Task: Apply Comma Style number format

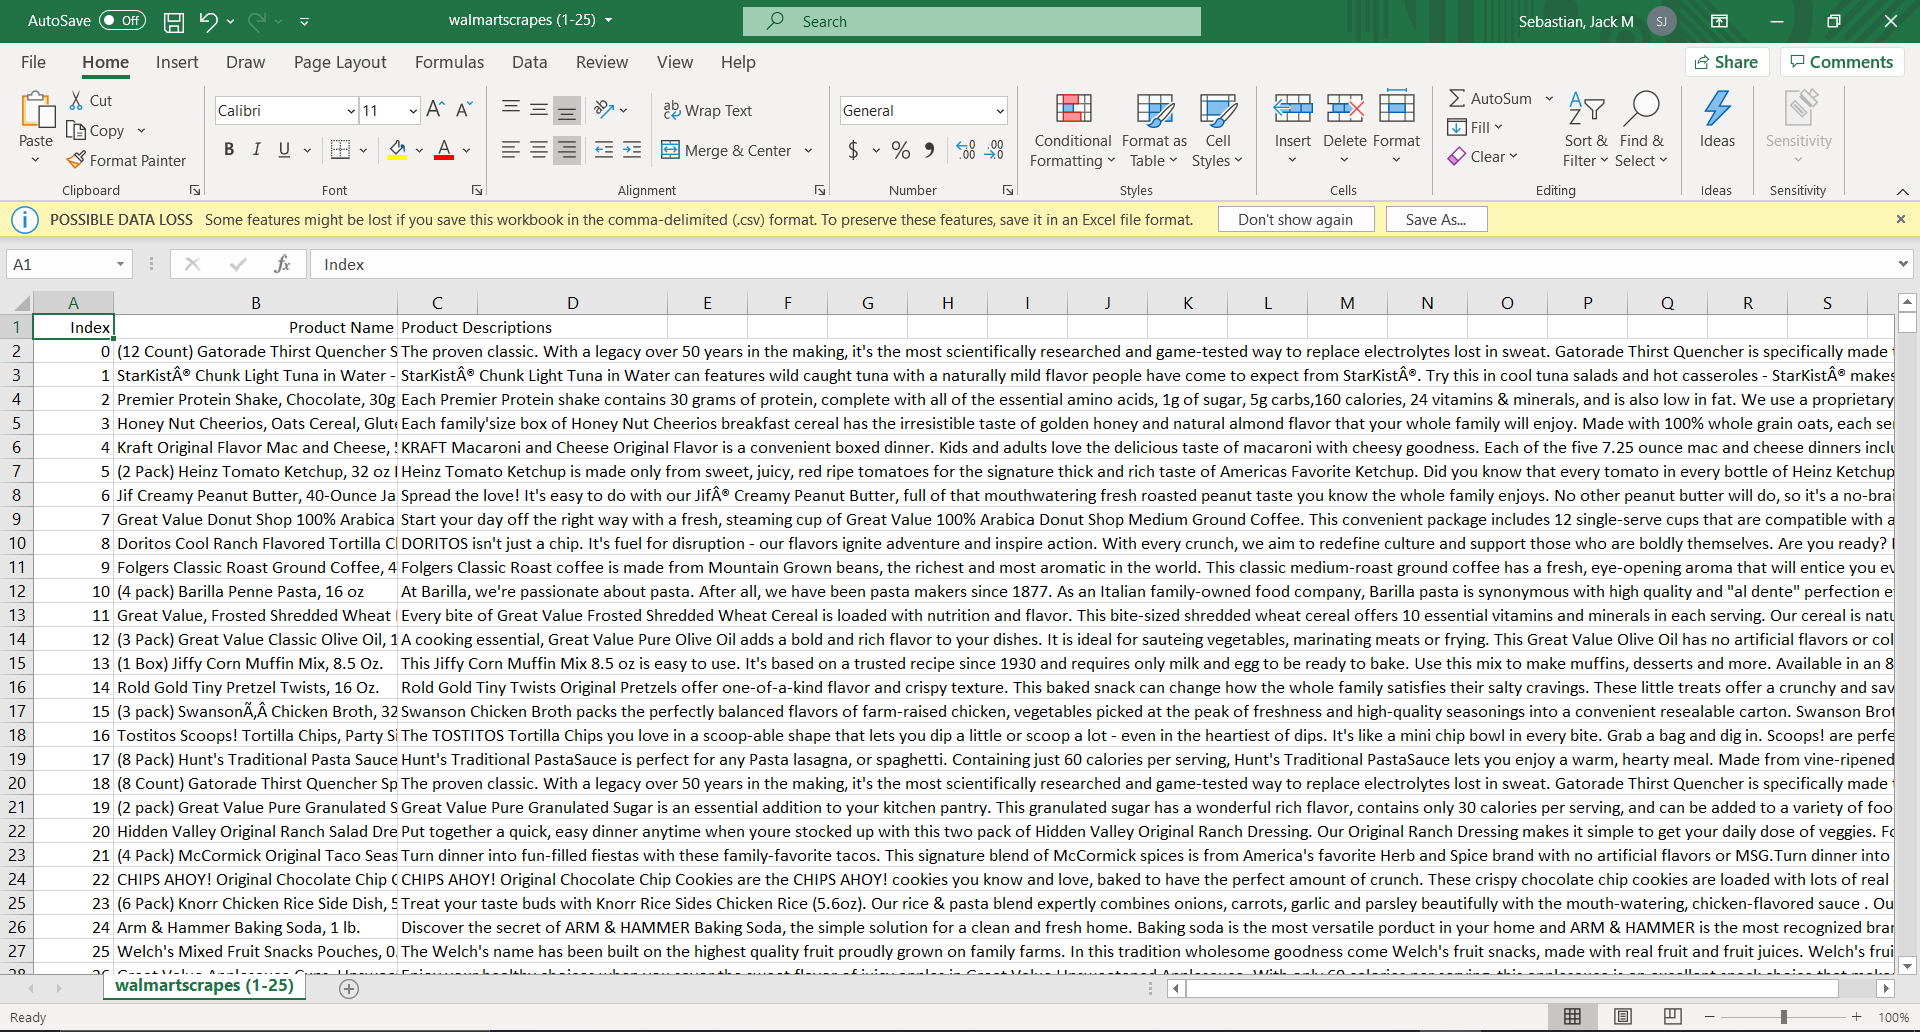Action: 930,150
